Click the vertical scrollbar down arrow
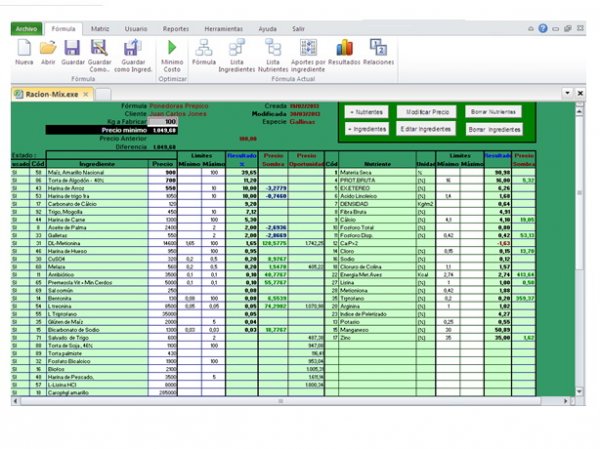600x449 pixels. [x=579, y=391]
